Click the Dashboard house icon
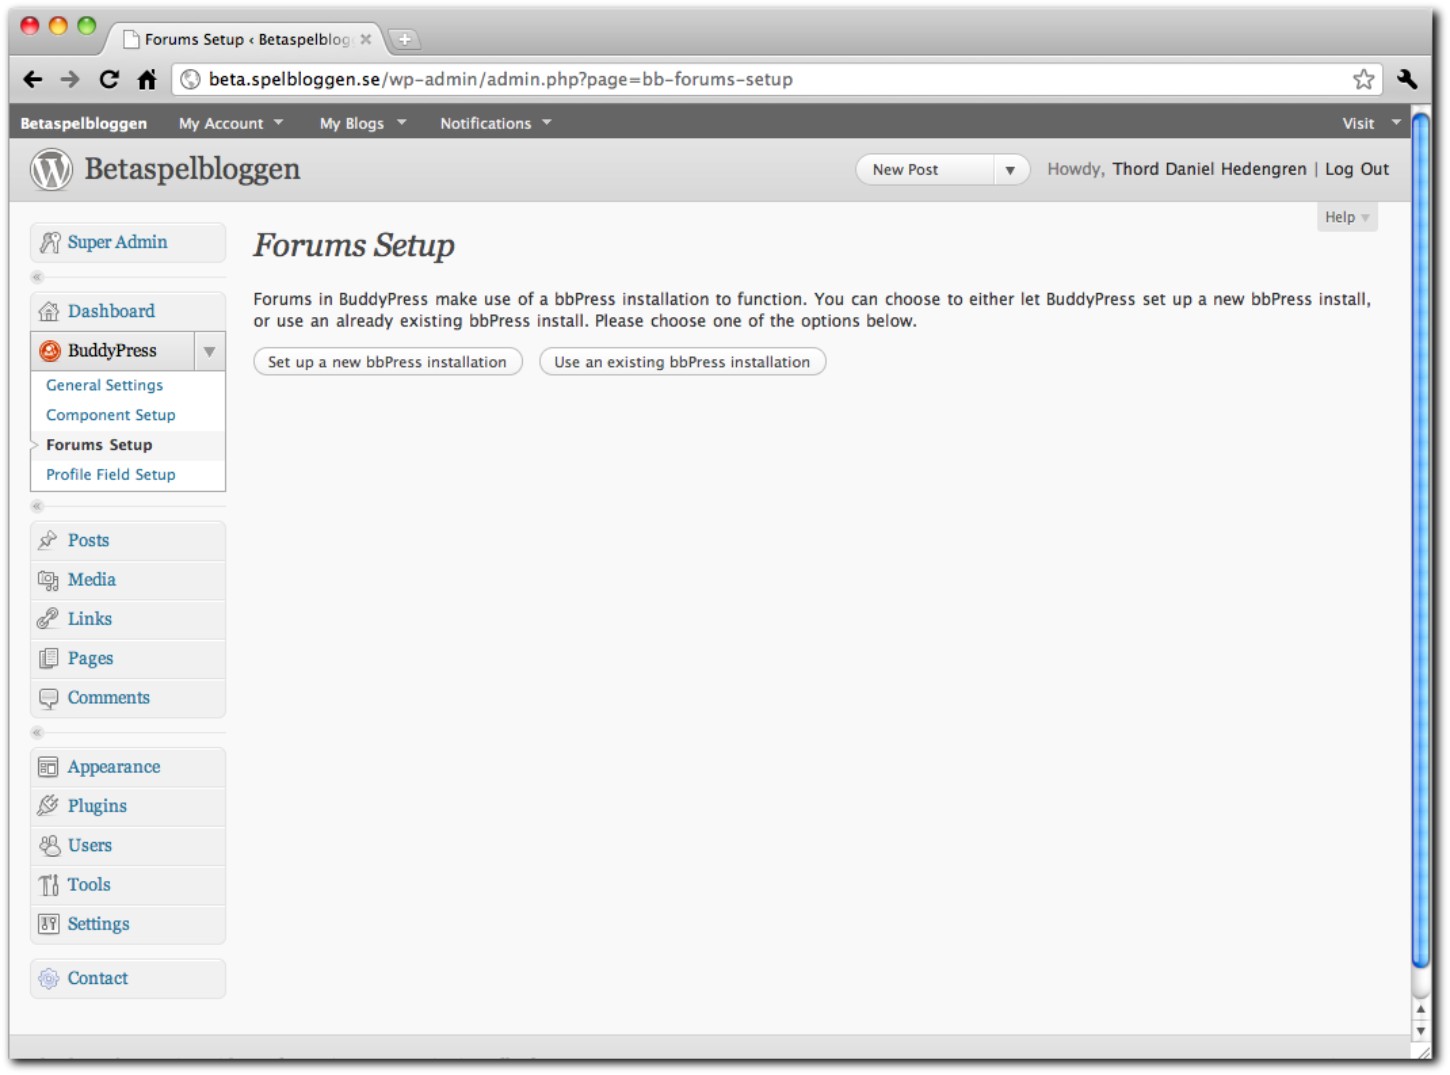This screenshot has height=1075, width=1450. [49, 311]
